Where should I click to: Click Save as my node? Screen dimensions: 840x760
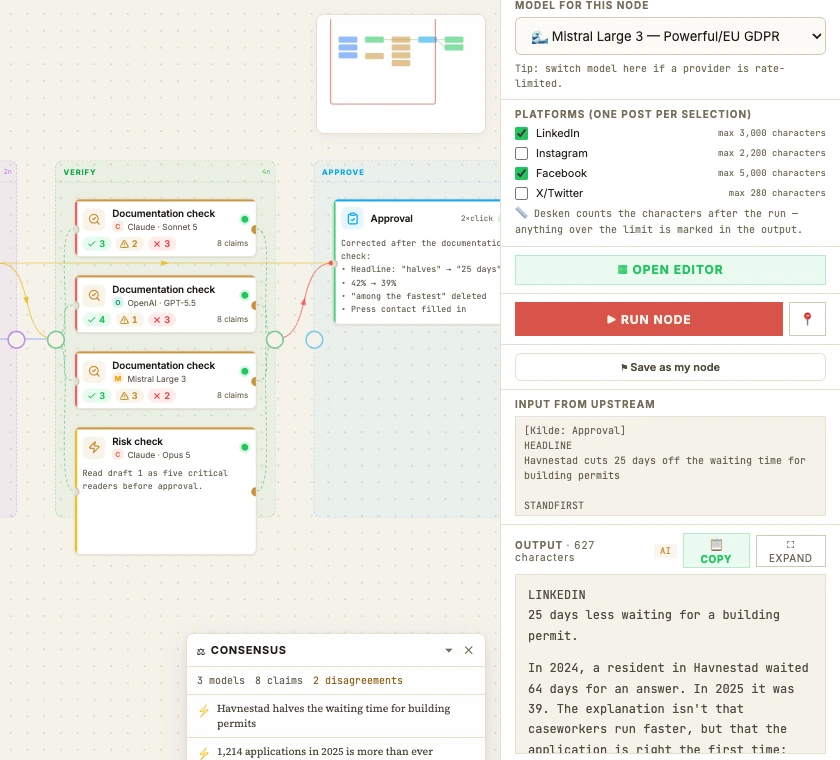[x=670, y=367]
